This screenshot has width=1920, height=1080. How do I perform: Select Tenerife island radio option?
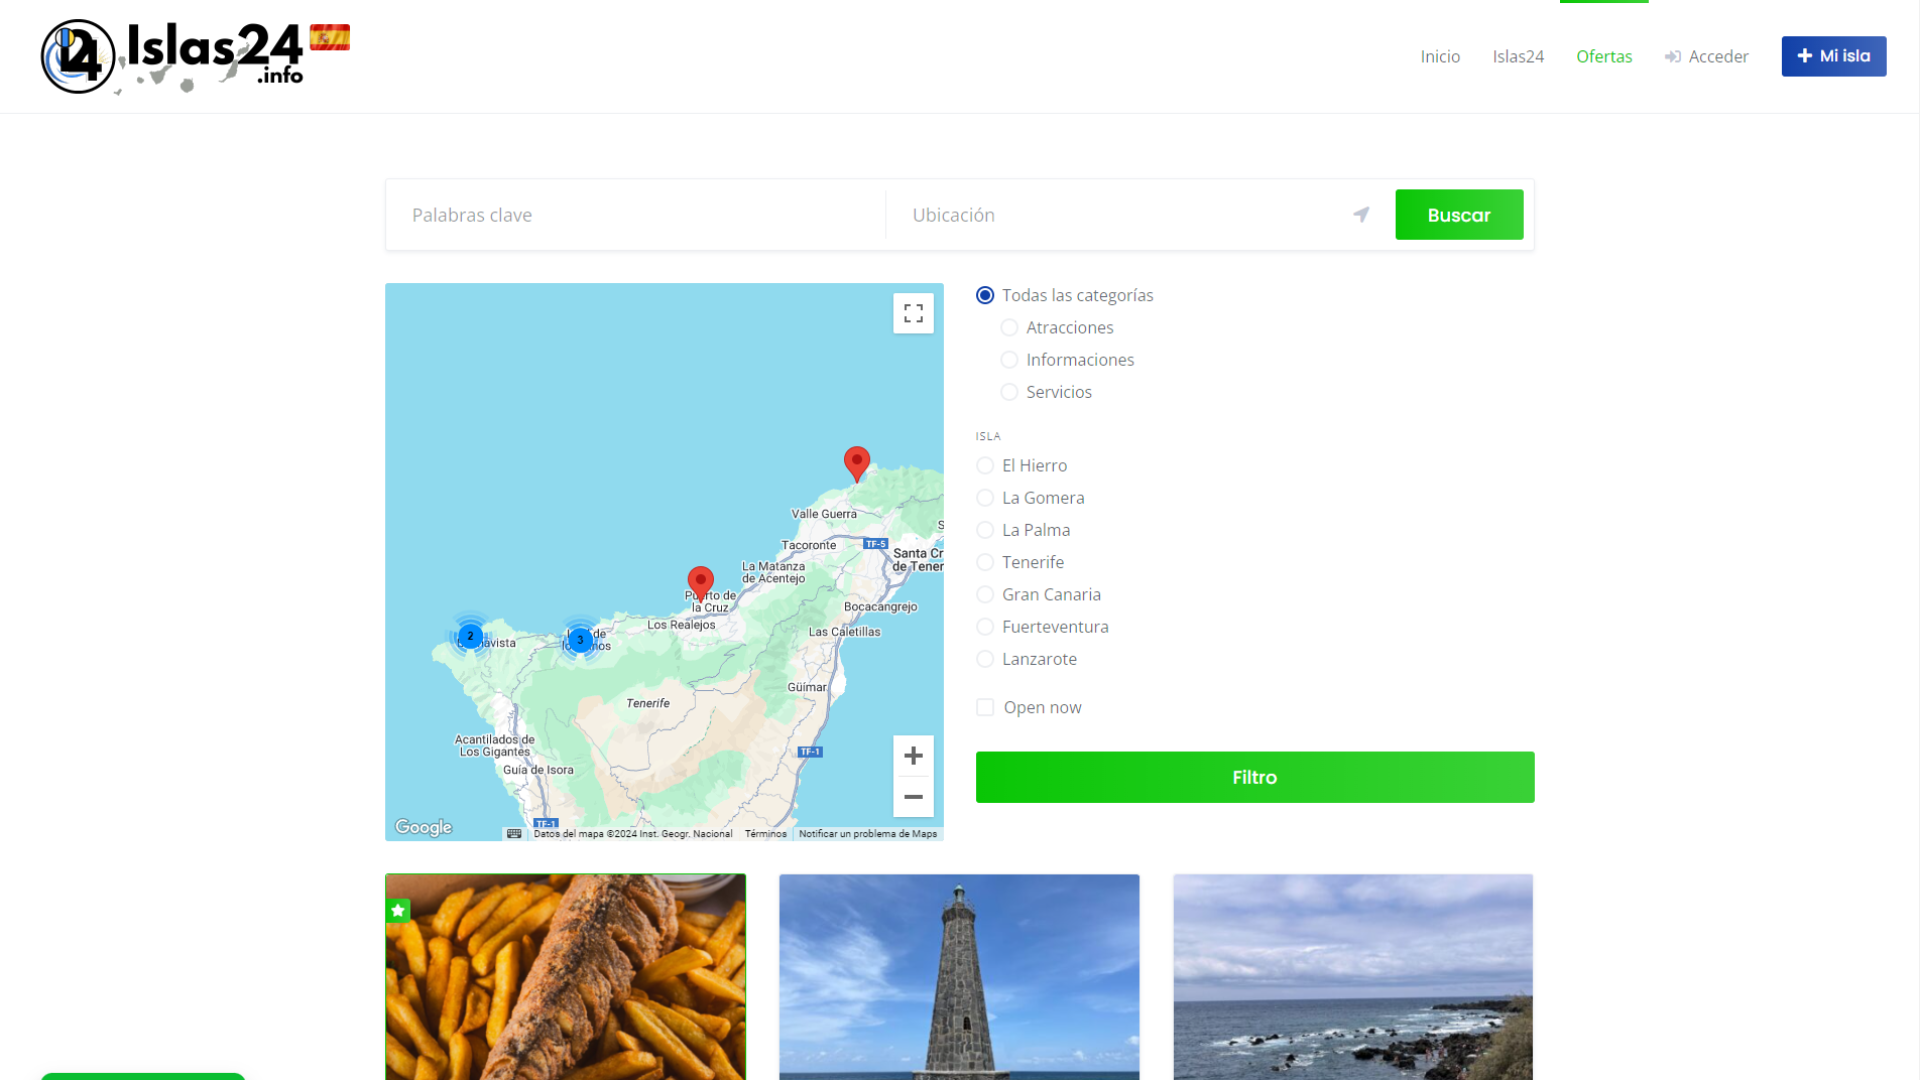[985, 562]
